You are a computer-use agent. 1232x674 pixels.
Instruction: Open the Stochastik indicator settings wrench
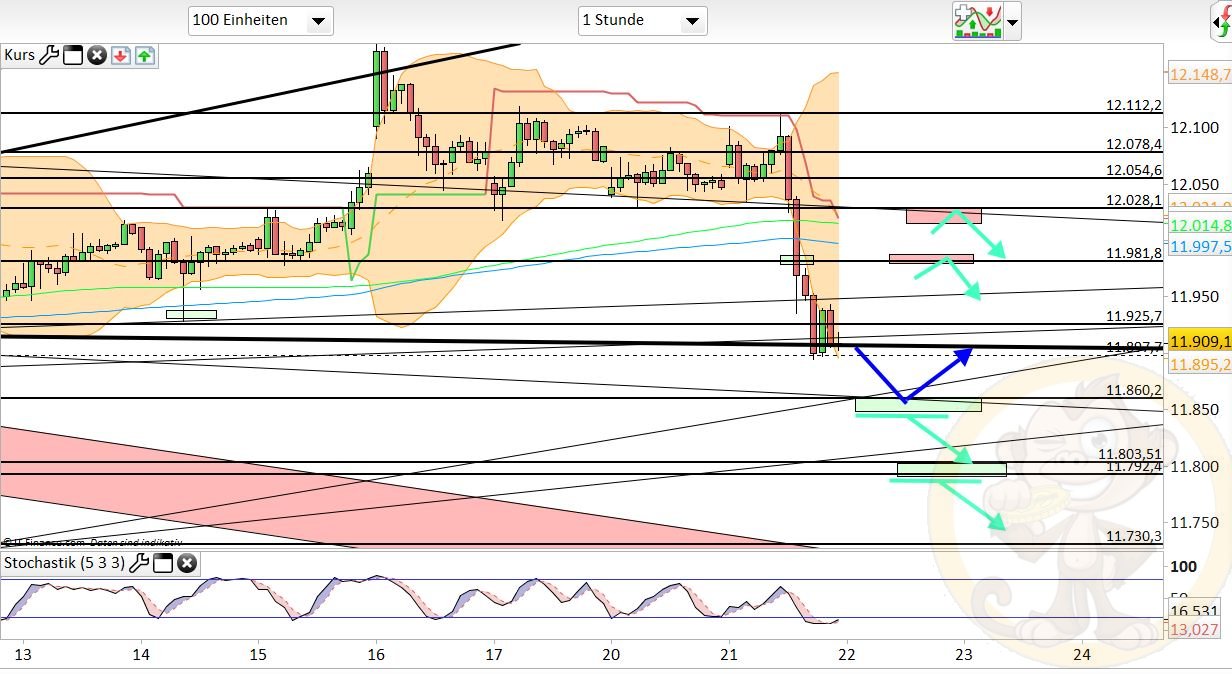(x=139, y=563)
